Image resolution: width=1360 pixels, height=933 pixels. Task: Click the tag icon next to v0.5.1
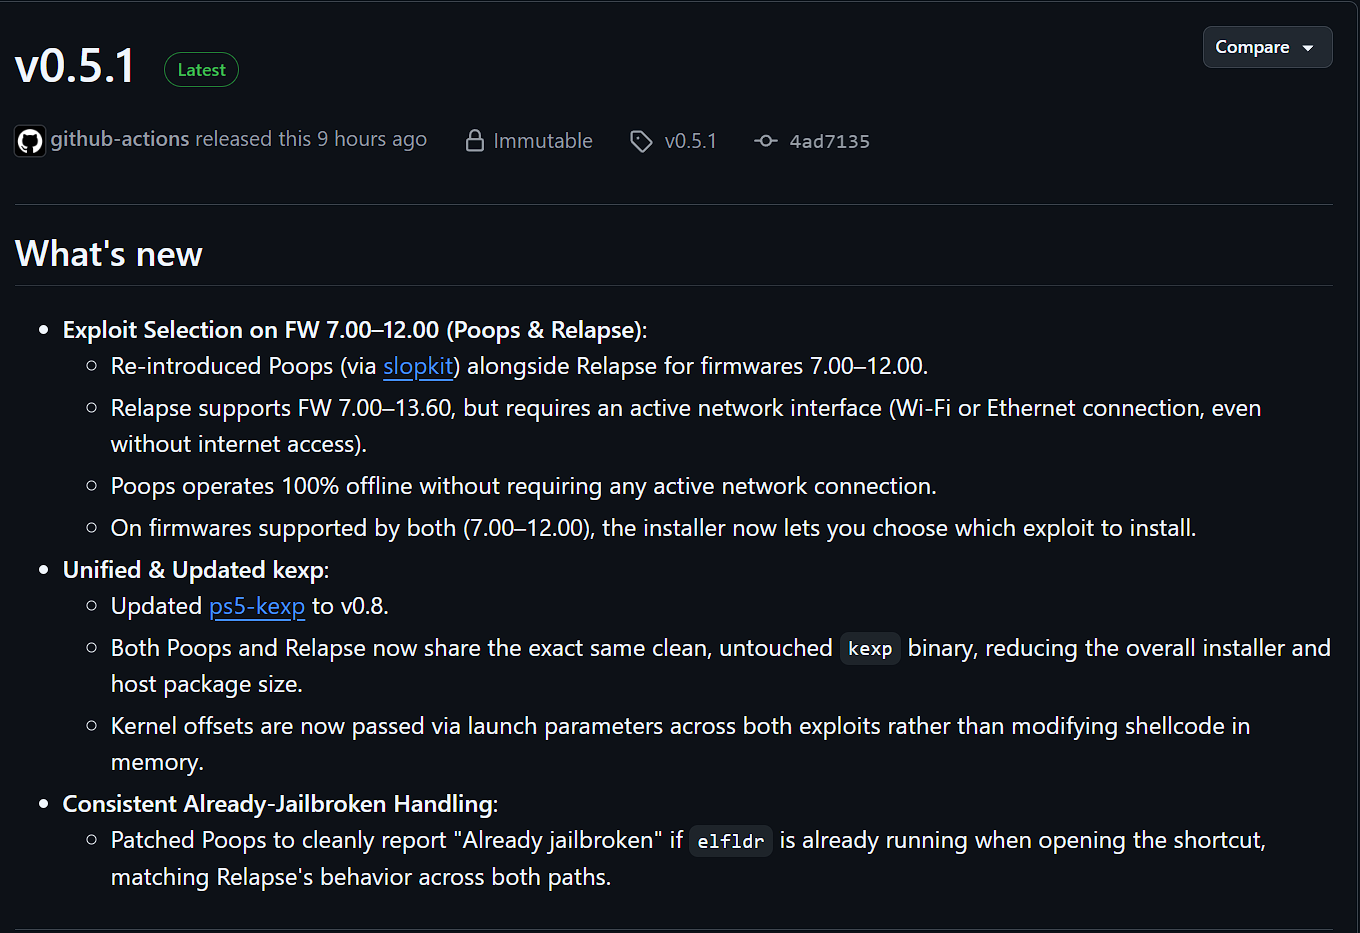(x=641, y=141)
